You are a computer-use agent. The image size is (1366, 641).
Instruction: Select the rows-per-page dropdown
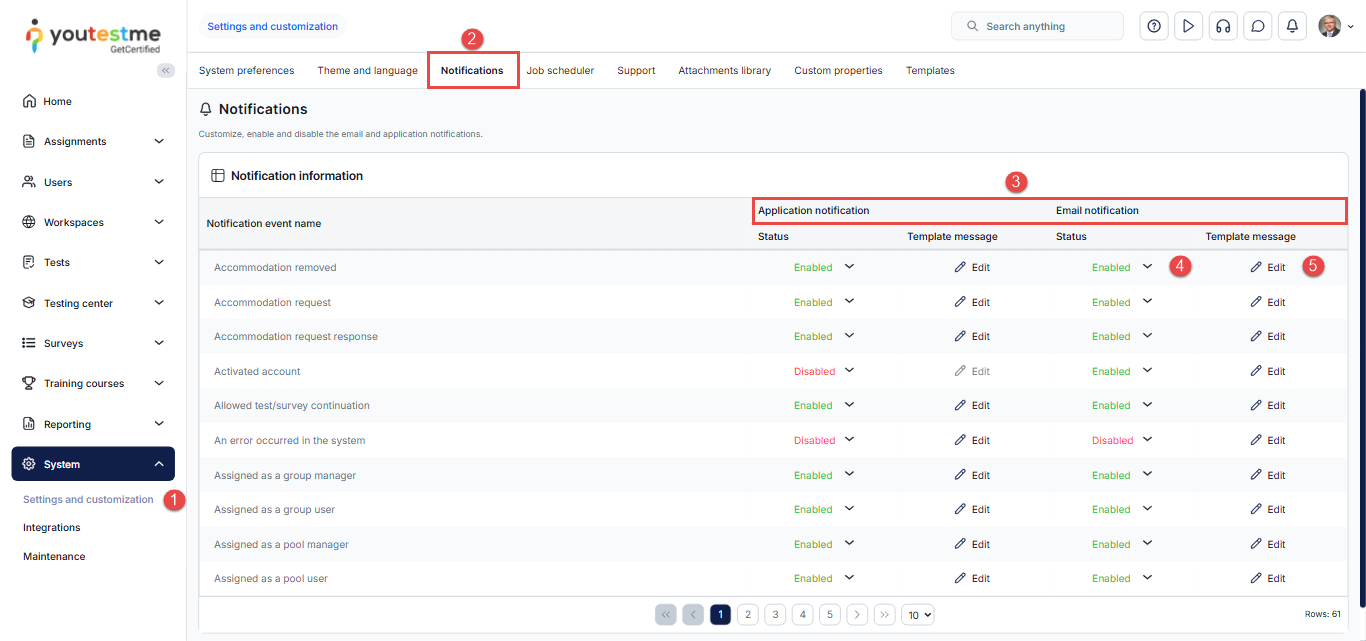click(917, 615)
